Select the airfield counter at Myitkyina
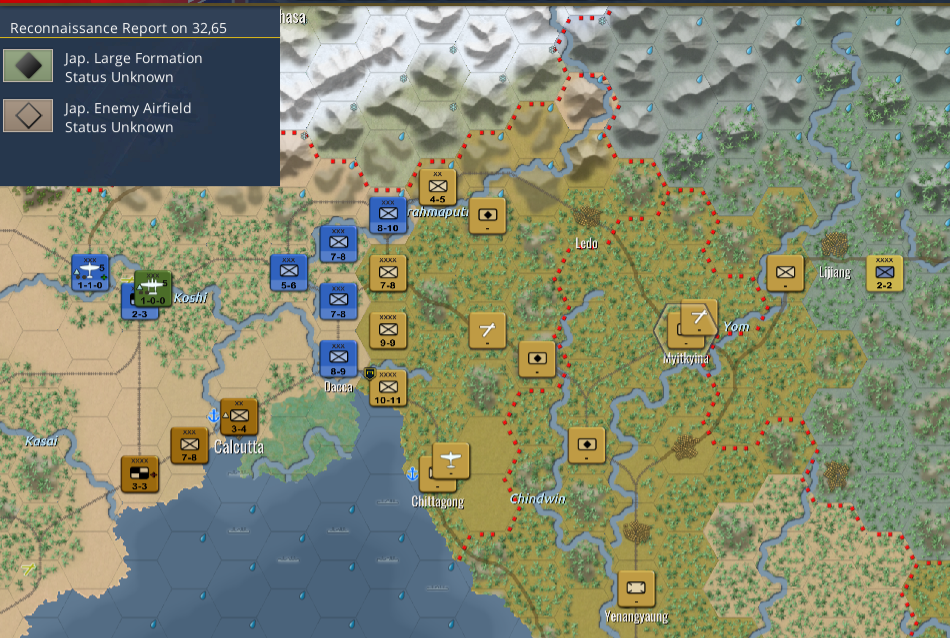Screen dimensions: 950x638 (699, 317)
